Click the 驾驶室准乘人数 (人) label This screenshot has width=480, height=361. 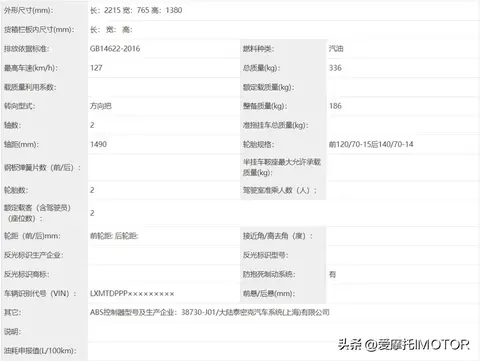(x=280, y=190)
